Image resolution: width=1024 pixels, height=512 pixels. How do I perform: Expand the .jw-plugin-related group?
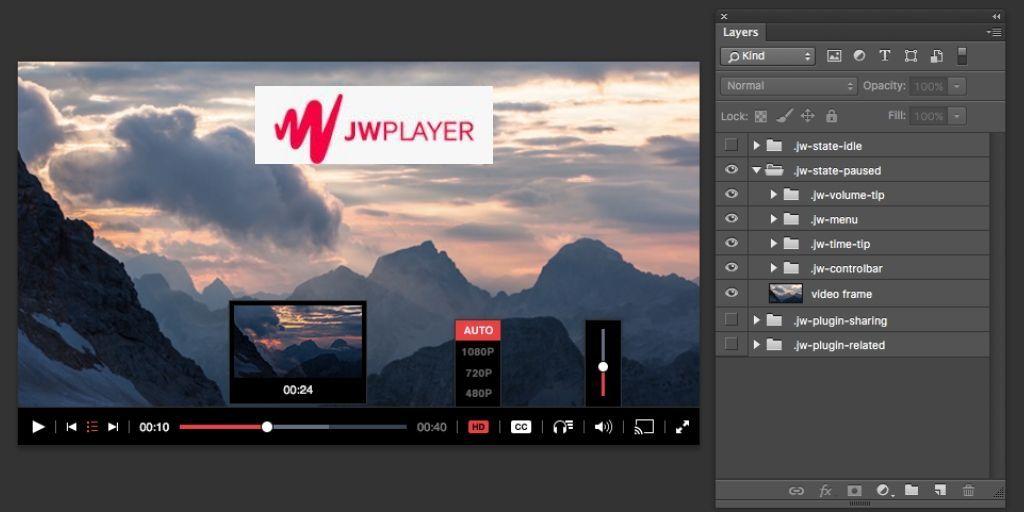[x=757, y=345]
